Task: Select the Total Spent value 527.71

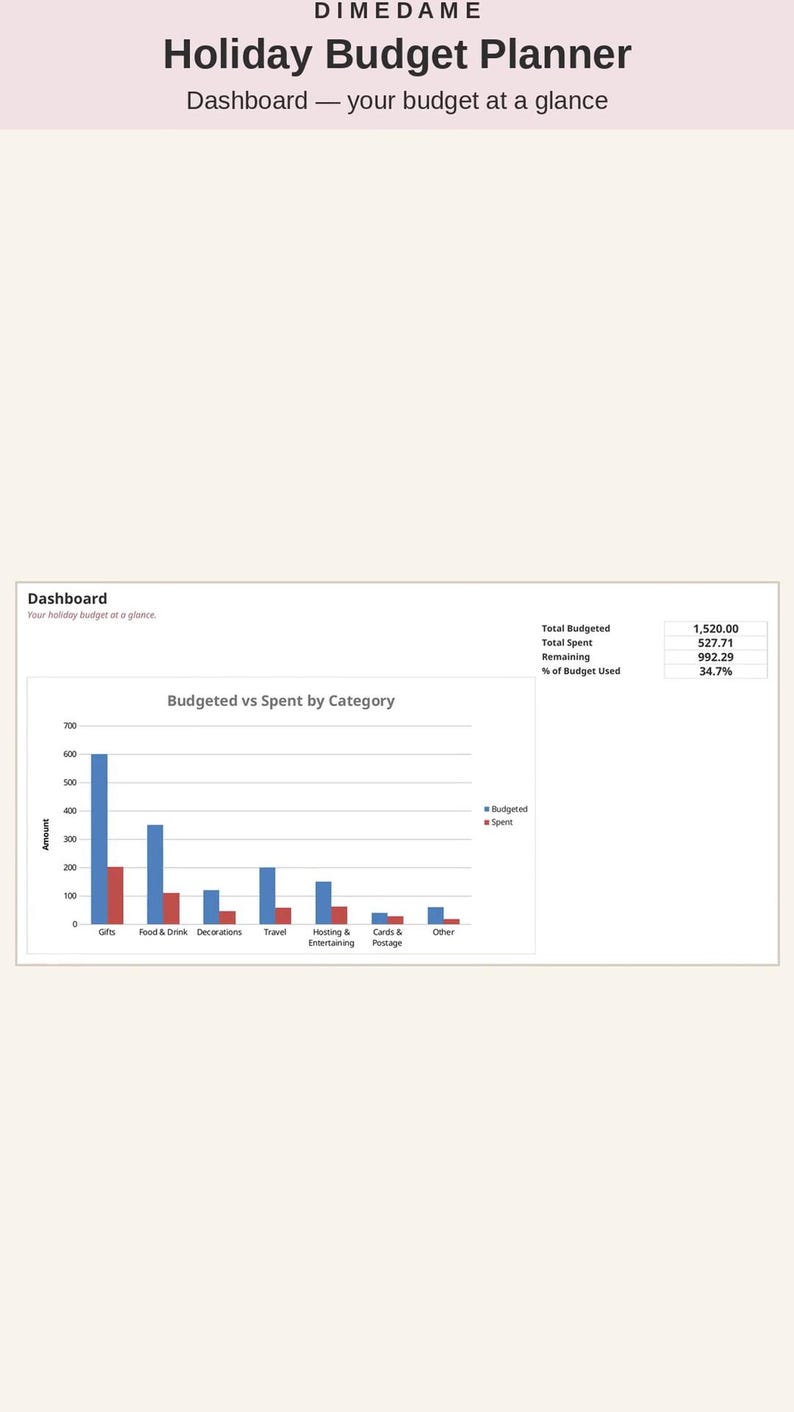Action: coord(715,643)
